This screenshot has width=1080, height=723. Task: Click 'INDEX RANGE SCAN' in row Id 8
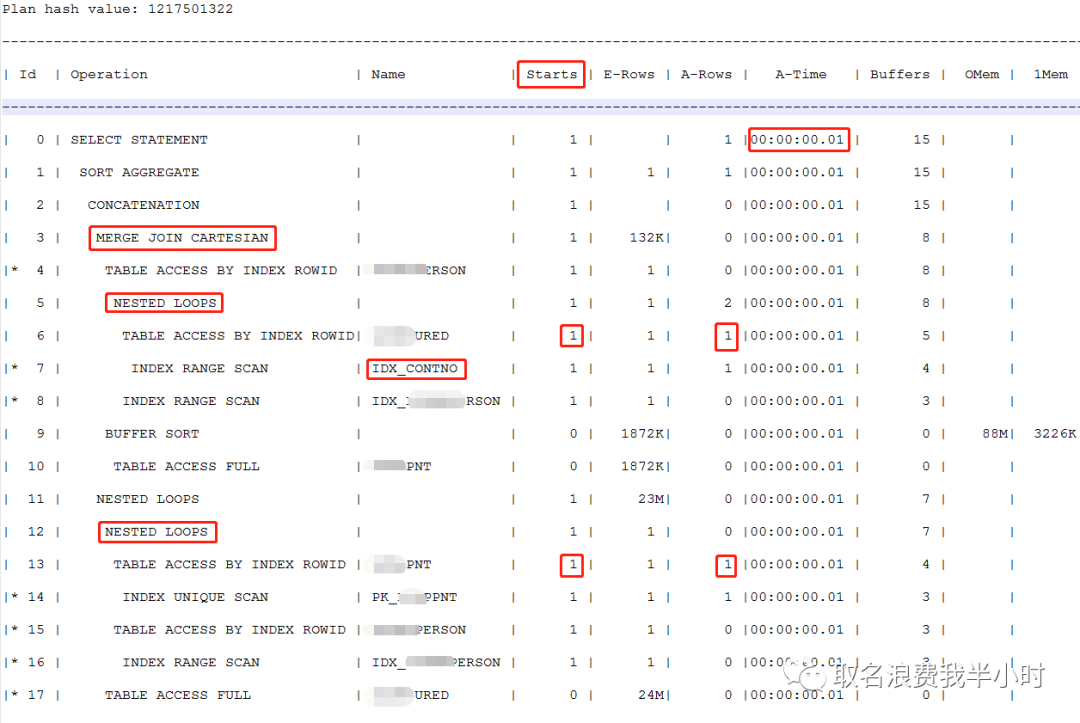(x=191, y=401)
